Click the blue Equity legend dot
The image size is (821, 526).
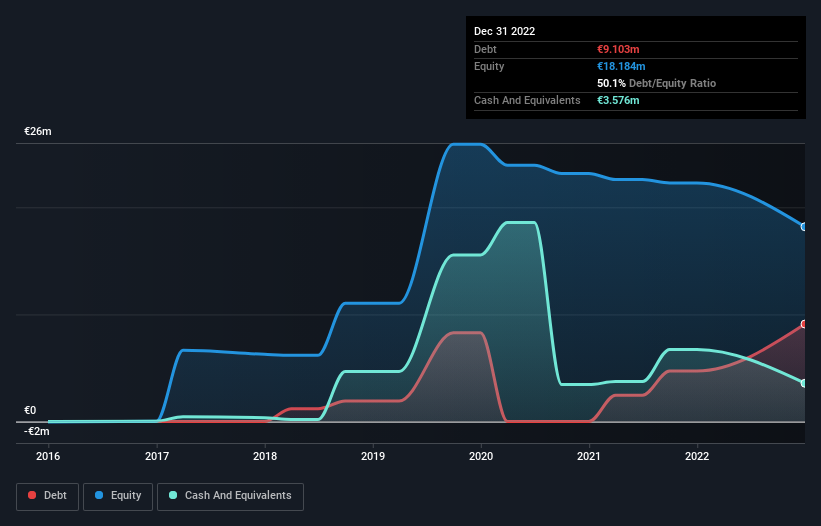[99, 495]
